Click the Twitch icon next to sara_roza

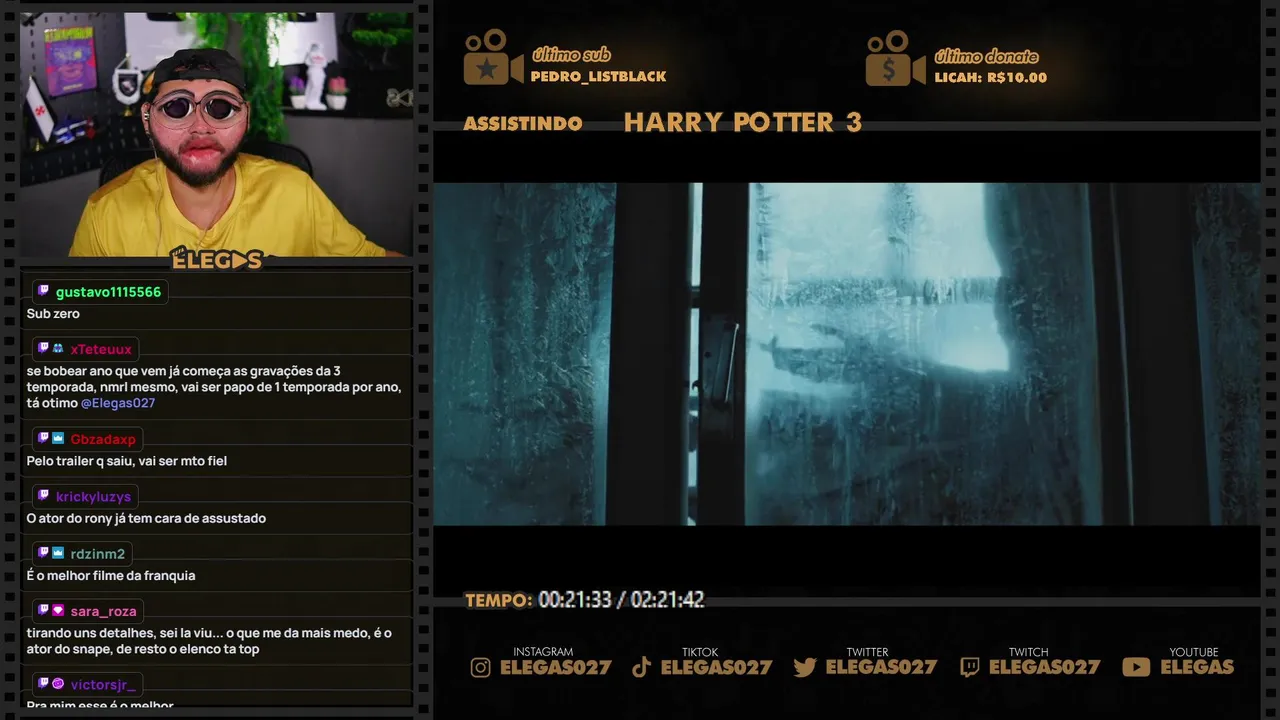pos(43,610)
